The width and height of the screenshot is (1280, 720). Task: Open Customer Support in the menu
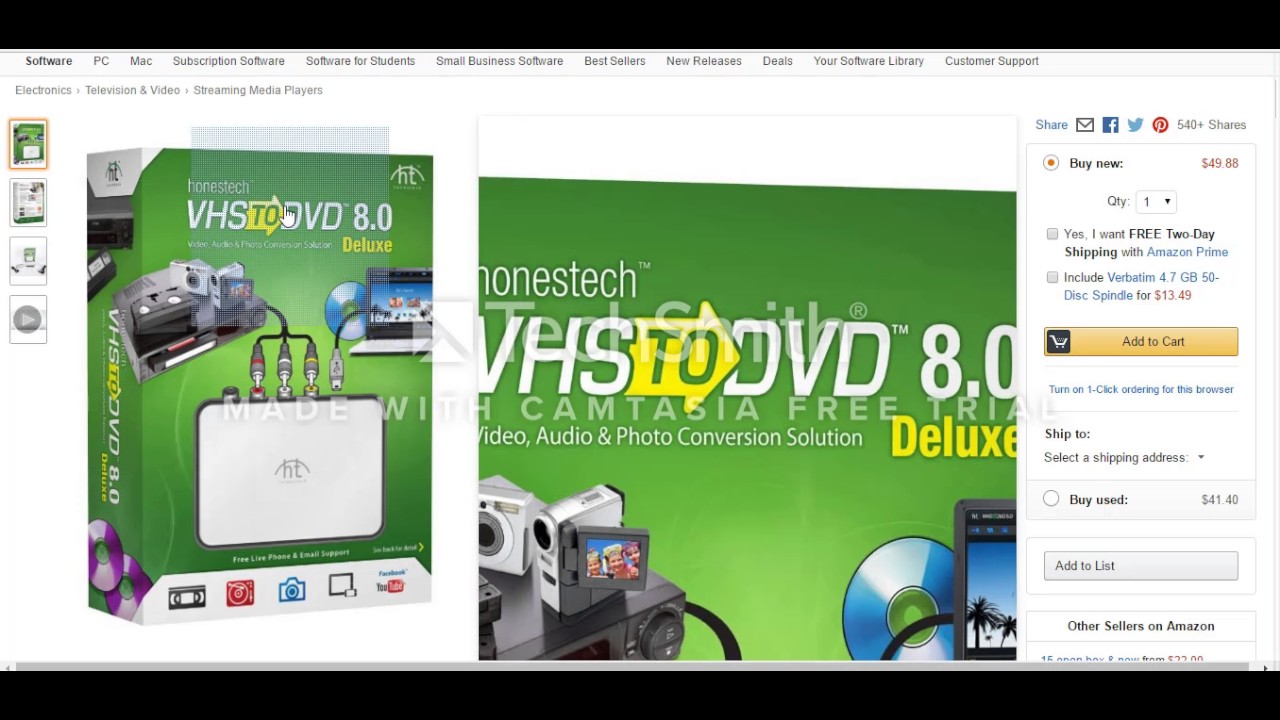[x=992, y=61]
